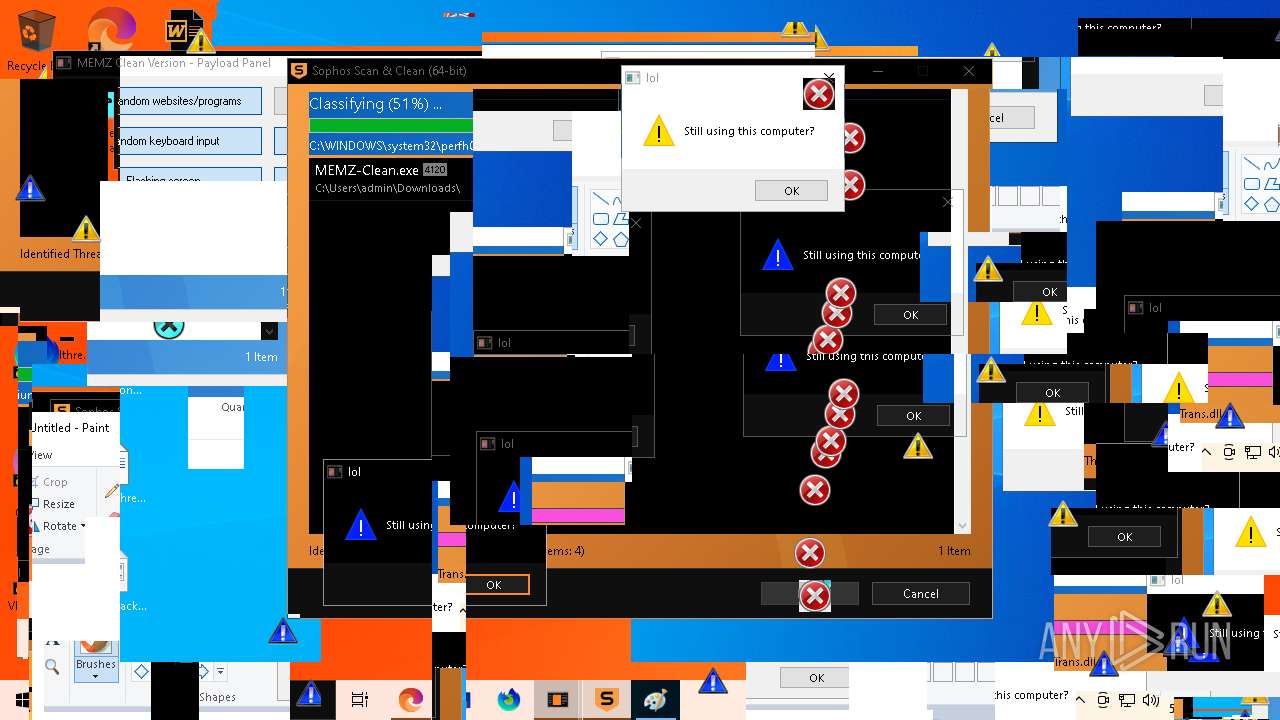Click the Sophos shield icon in title bar
Screen dimensions: 1280x720
click(x=299, y=71)
